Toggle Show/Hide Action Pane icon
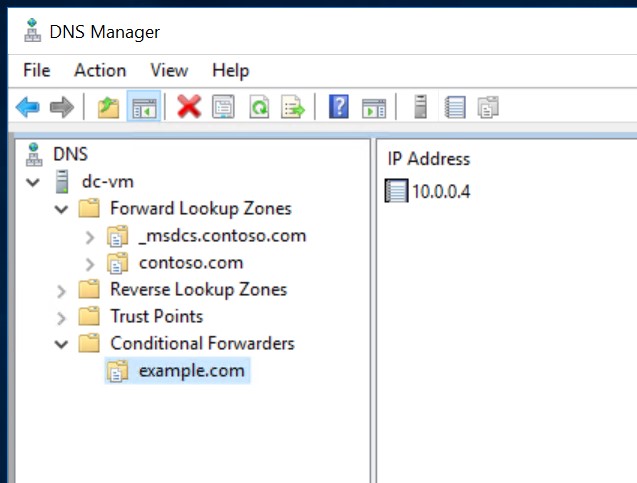The width and height of the screenshot is (637, 483). (374, 107)
